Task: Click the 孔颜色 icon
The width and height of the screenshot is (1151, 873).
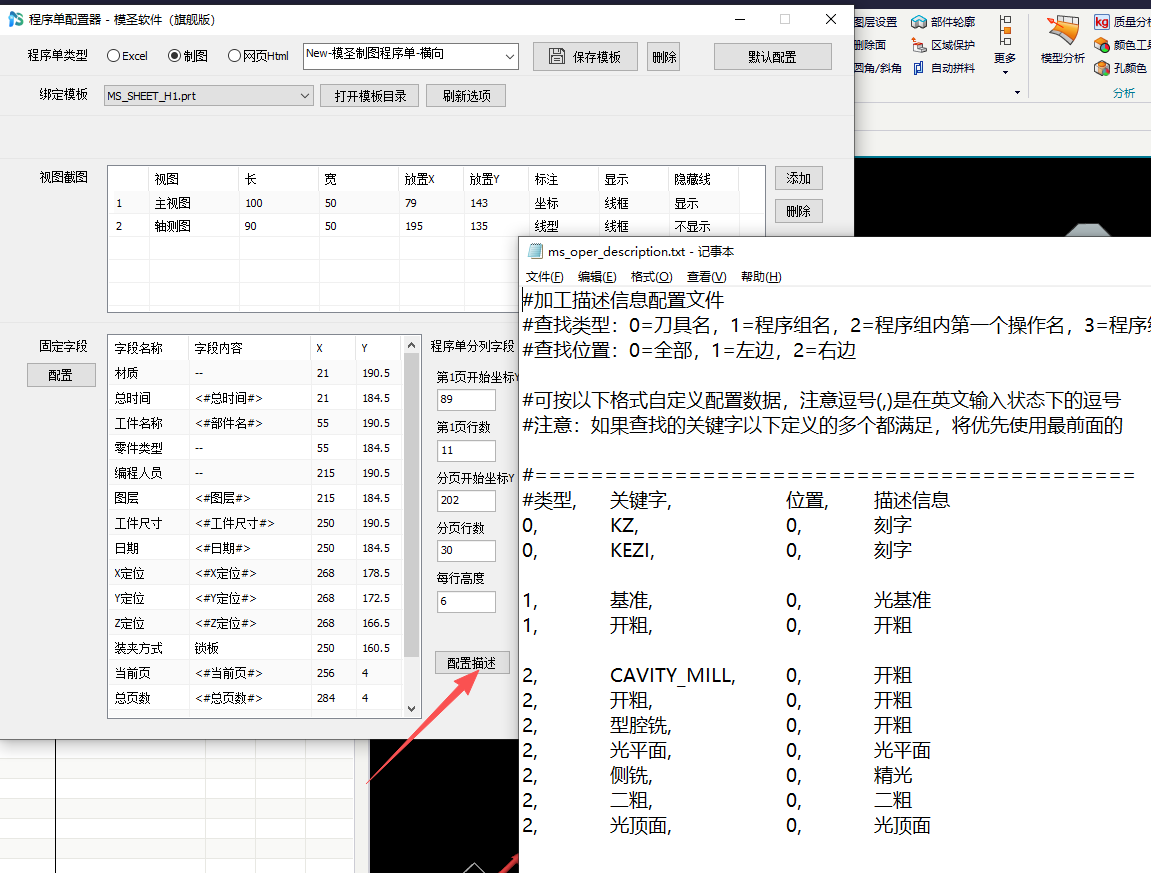Action: pyautogui.click(x=1102, y=68)
